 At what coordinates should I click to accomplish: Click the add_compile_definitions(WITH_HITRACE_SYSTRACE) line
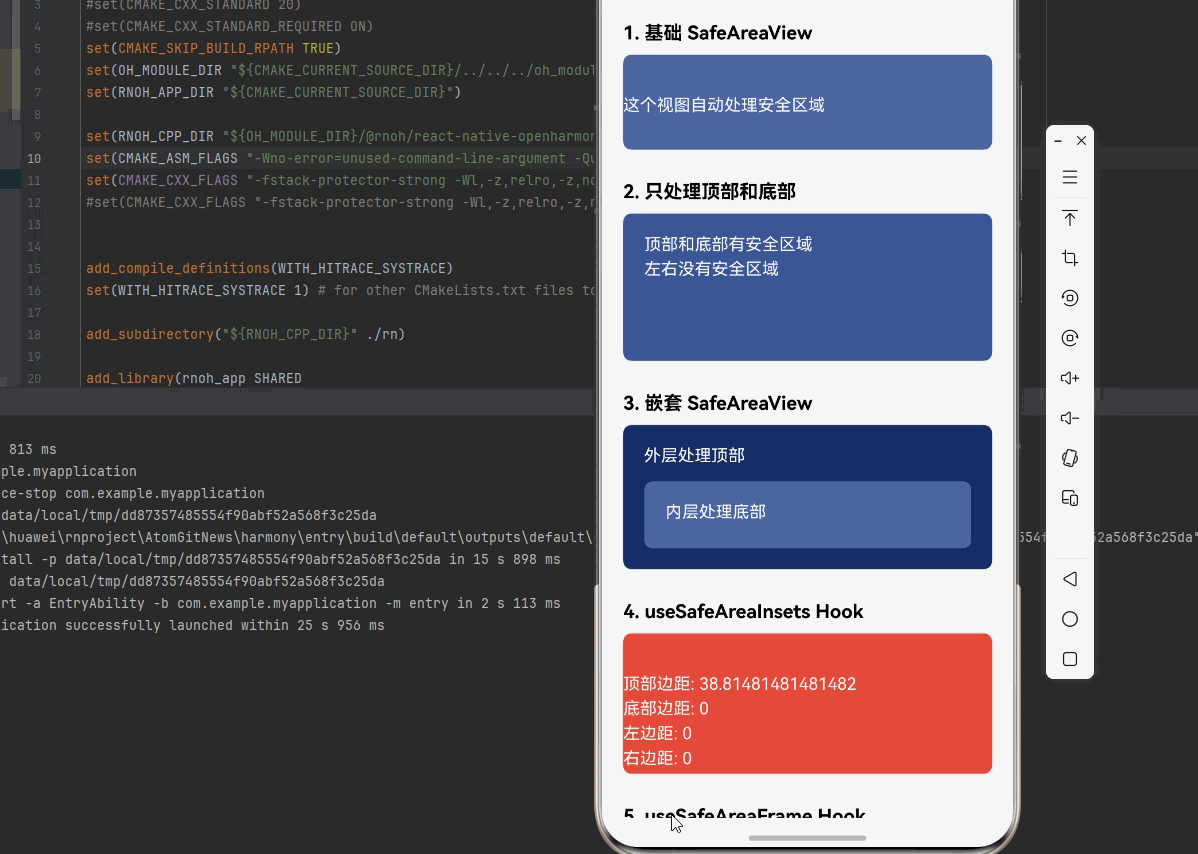click(270, 268)
